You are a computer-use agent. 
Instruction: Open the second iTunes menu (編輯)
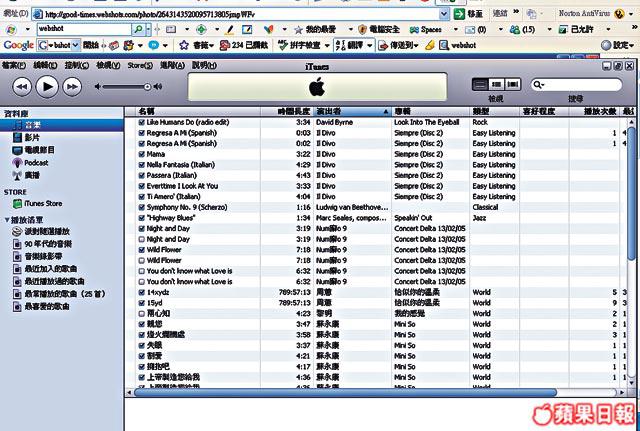pyautogui.click(x=45, y=65)
